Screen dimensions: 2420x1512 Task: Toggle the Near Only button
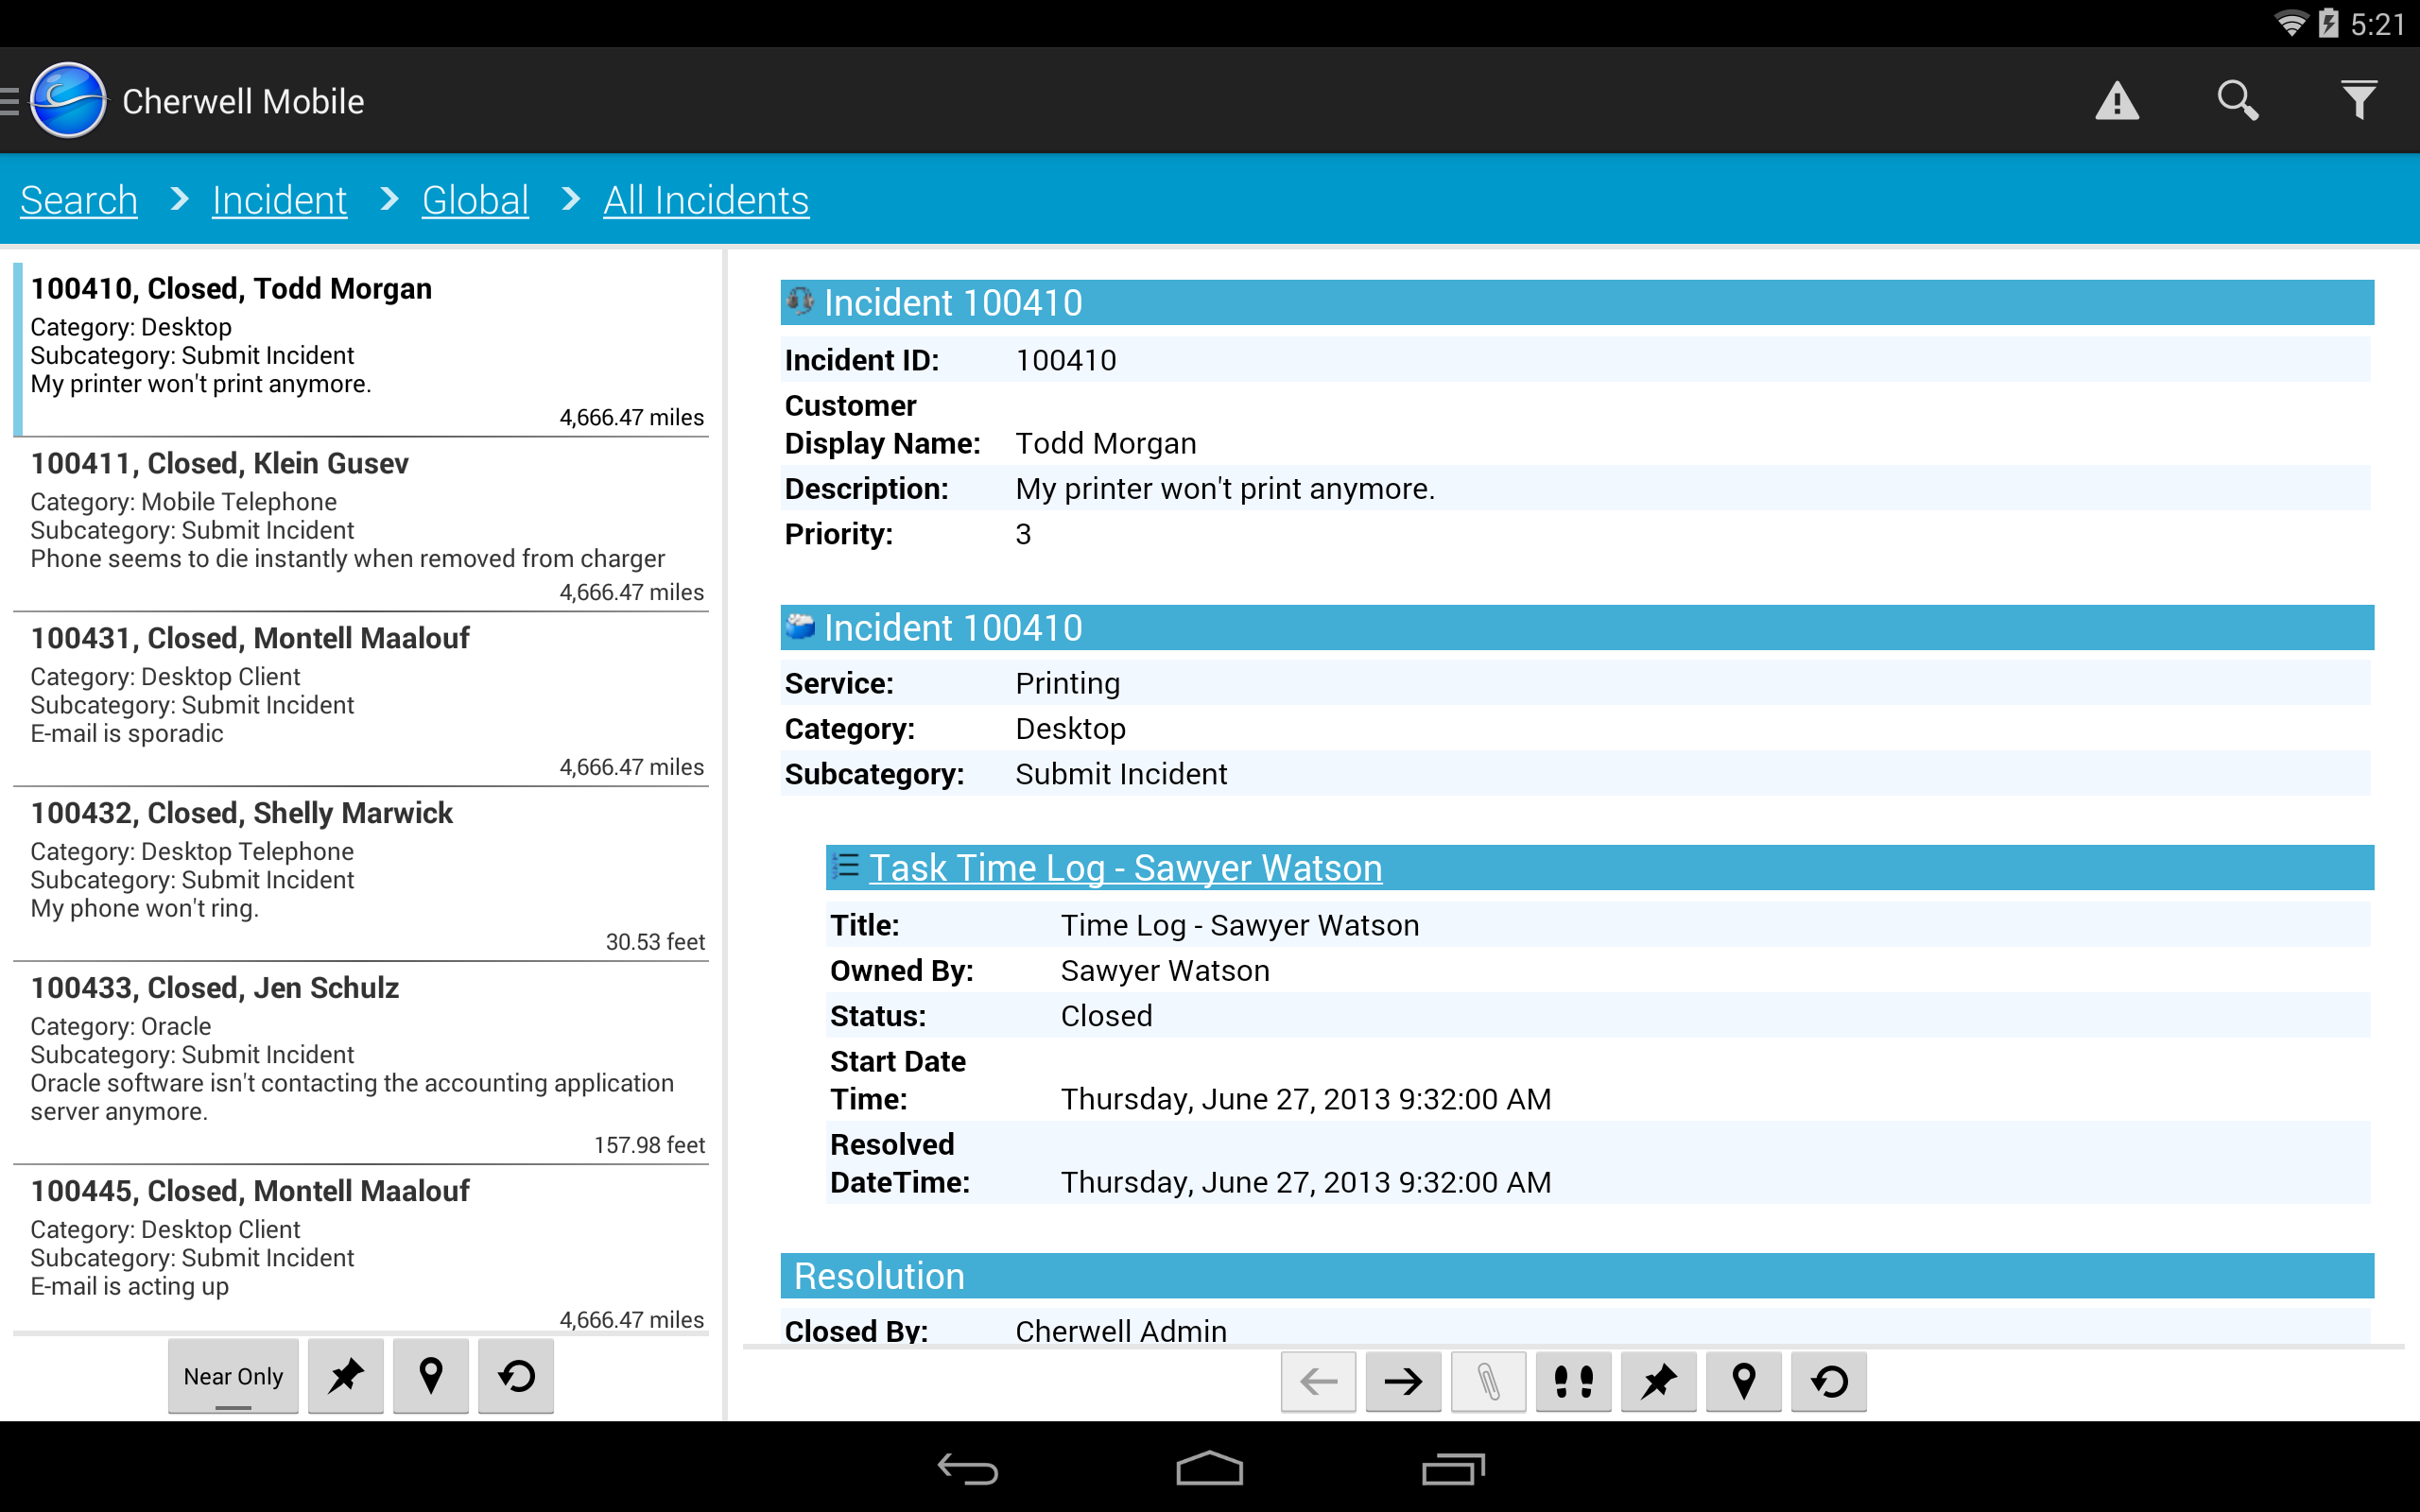tap(233, 1376)
